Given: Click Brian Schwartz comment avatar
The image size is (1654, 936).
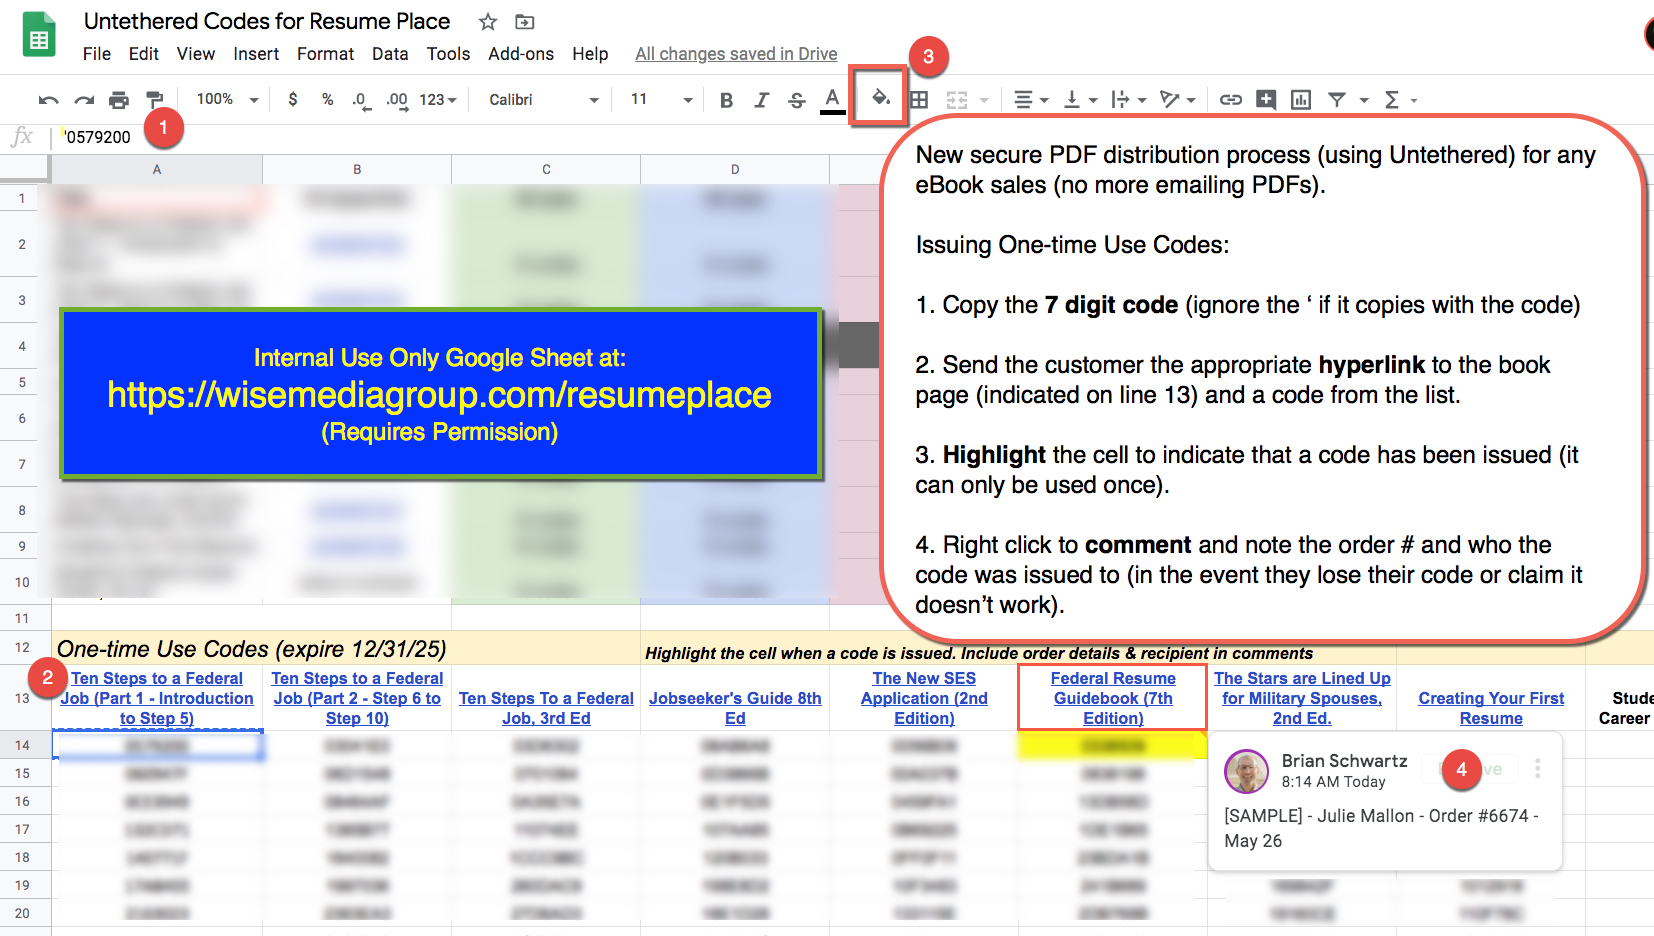Looking at the screenshot, I should tap(1247, 771).
